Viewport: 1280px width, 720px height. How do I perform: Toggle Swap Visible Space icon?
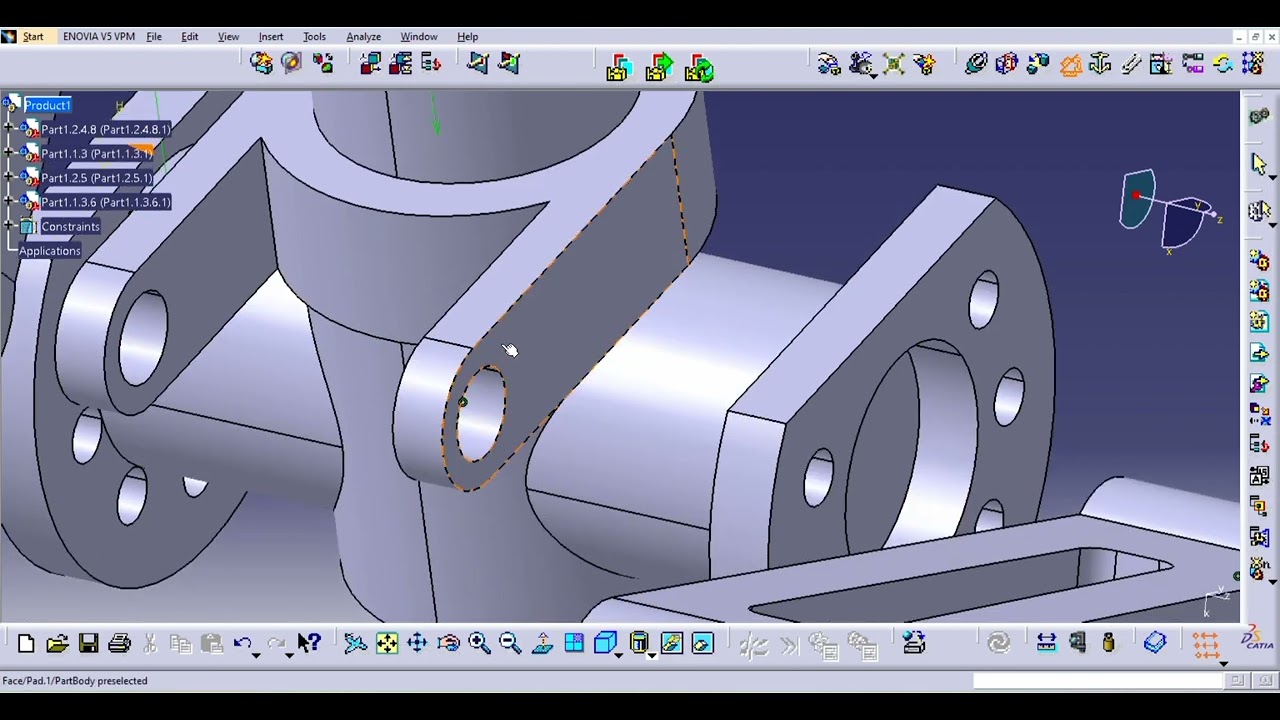(702, 644)
